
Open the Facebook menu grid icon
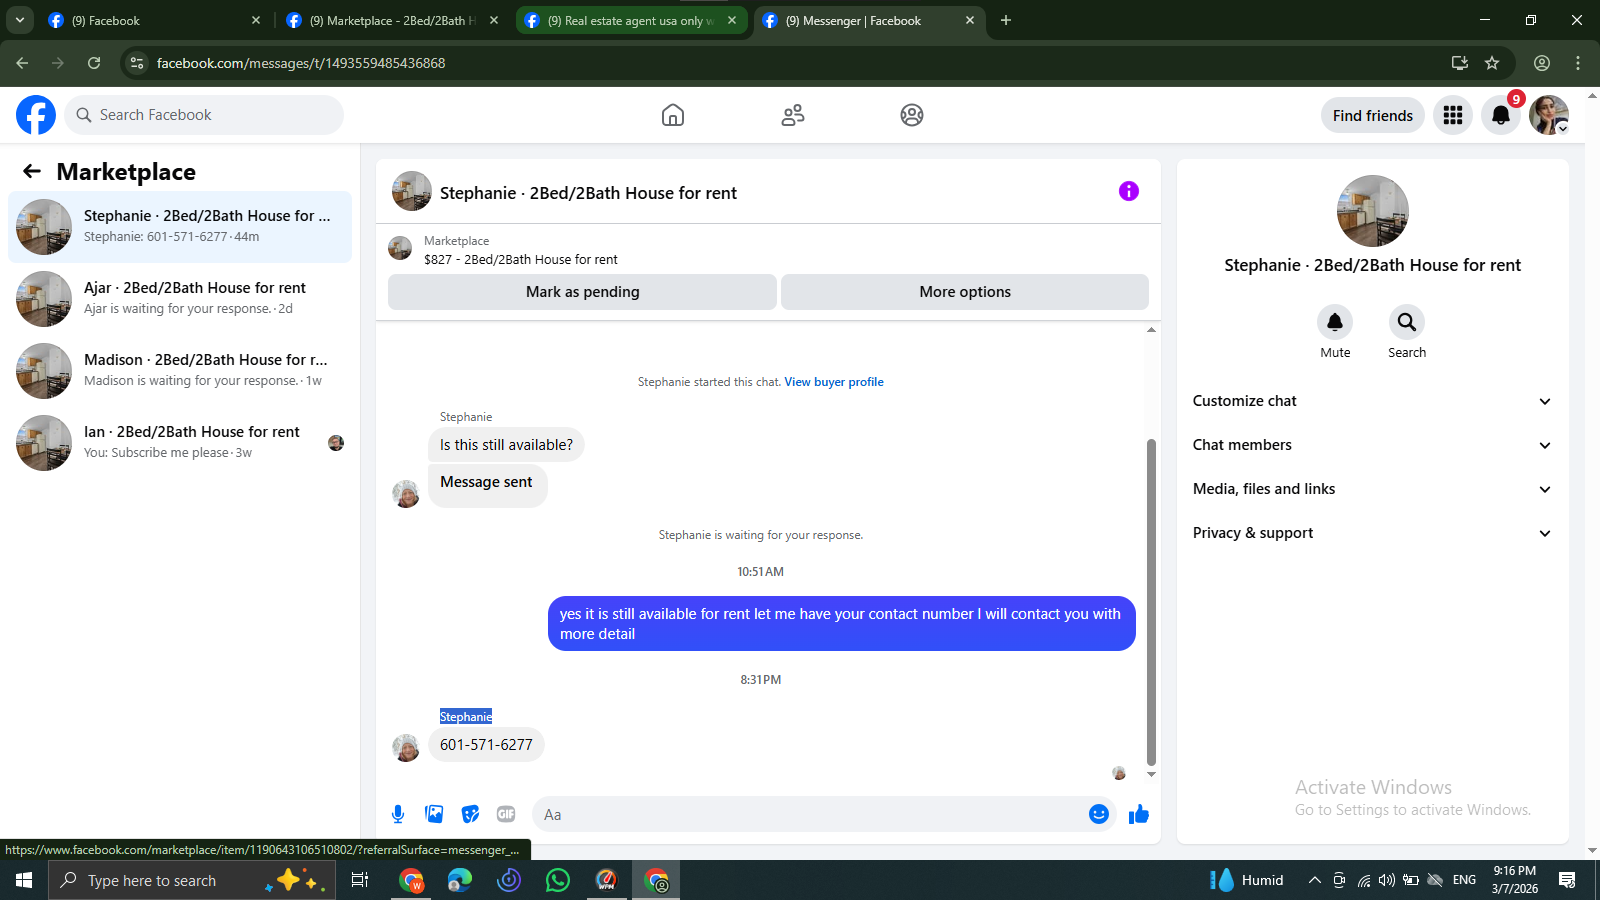[1453, 115]
